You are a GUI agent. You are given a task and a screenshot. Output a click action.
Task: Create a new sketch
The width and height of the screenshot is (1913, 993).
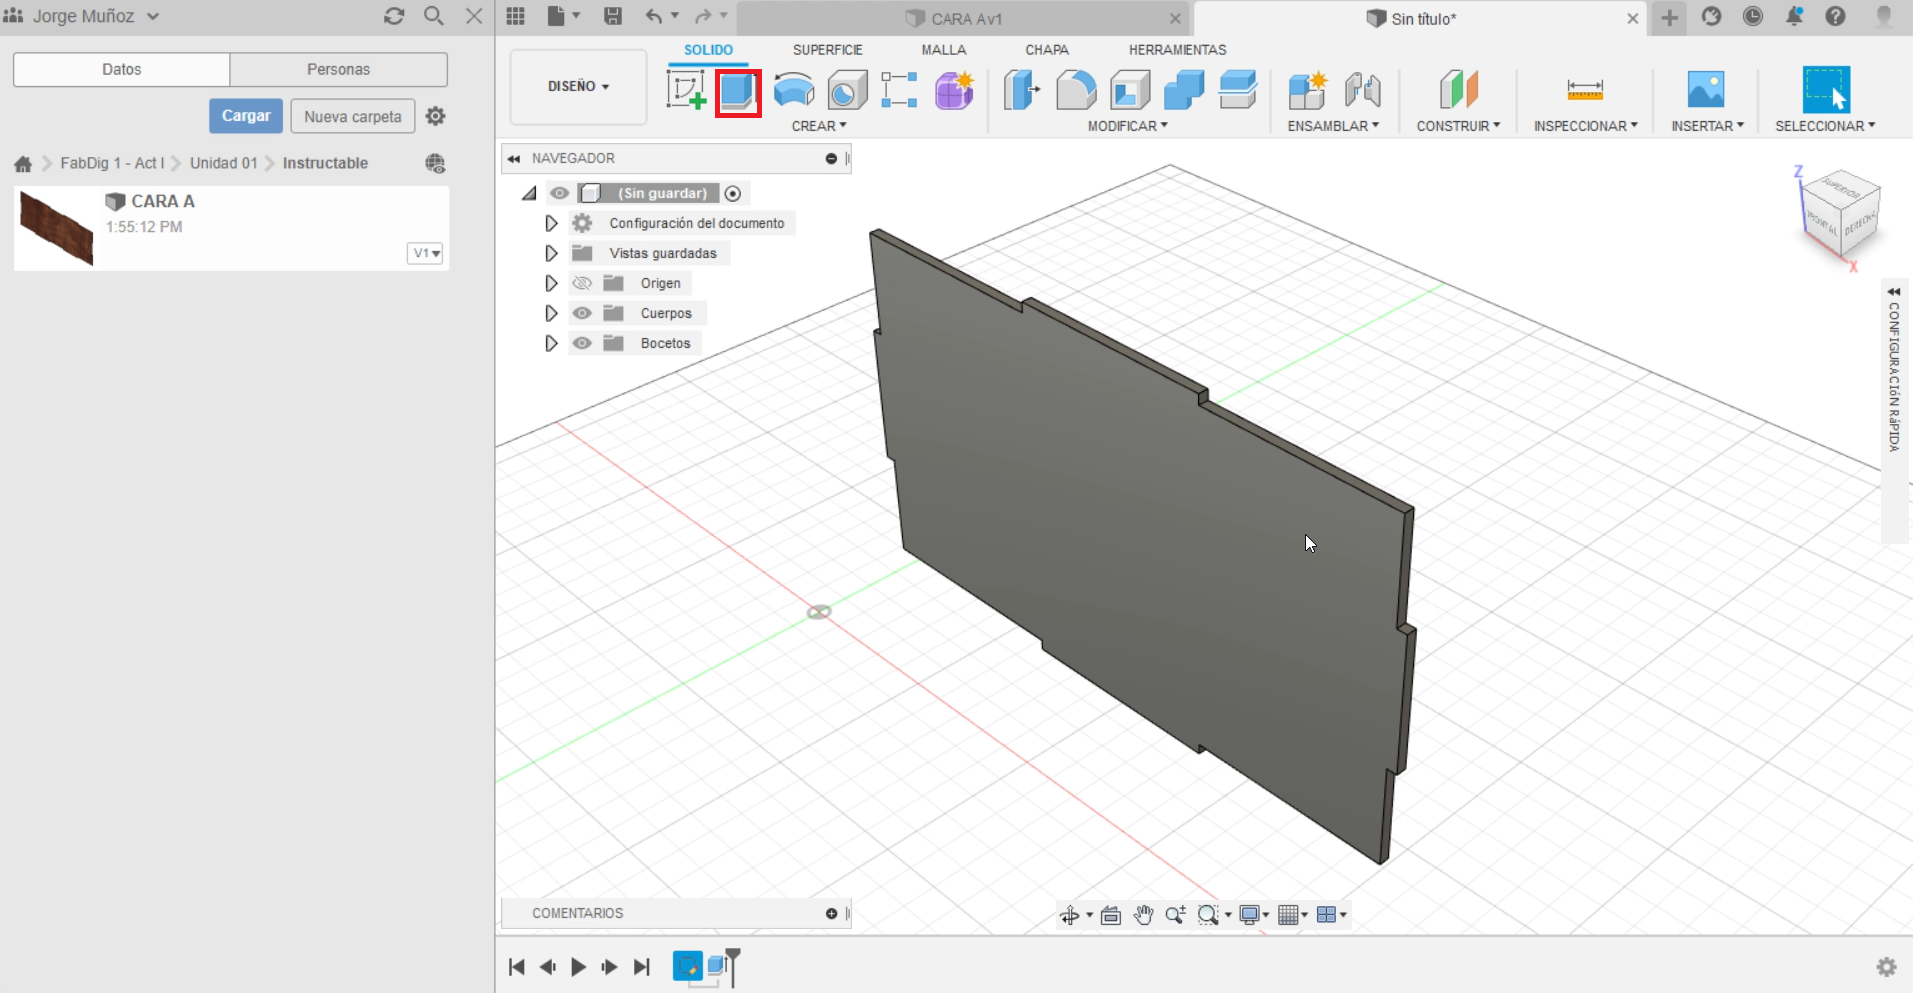(685, 90)
